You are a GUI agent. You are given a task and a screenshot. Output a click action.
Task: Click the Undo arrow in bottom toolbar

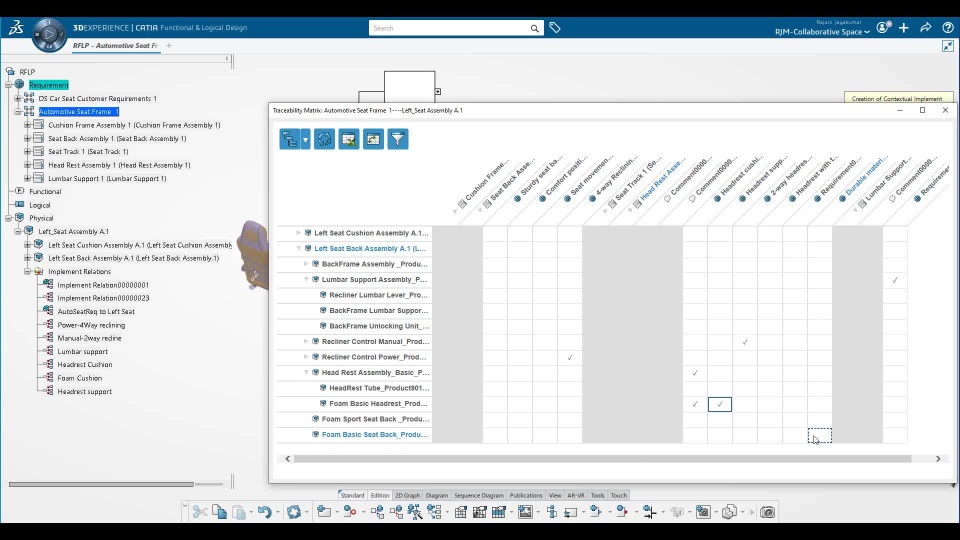point(264,512)
